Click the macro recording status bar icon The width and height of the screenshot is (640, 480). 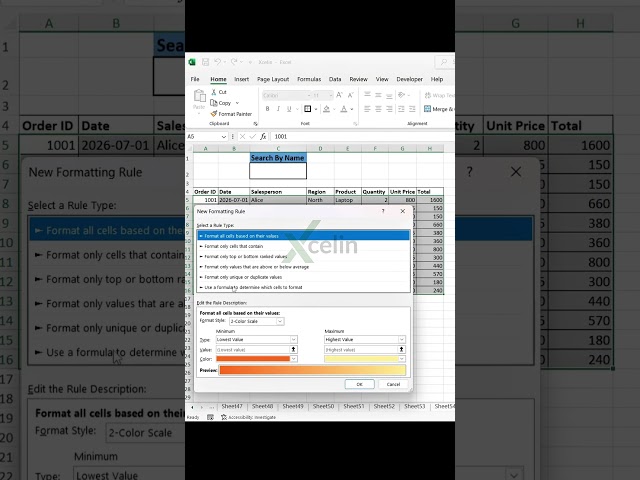click(210, 417)
